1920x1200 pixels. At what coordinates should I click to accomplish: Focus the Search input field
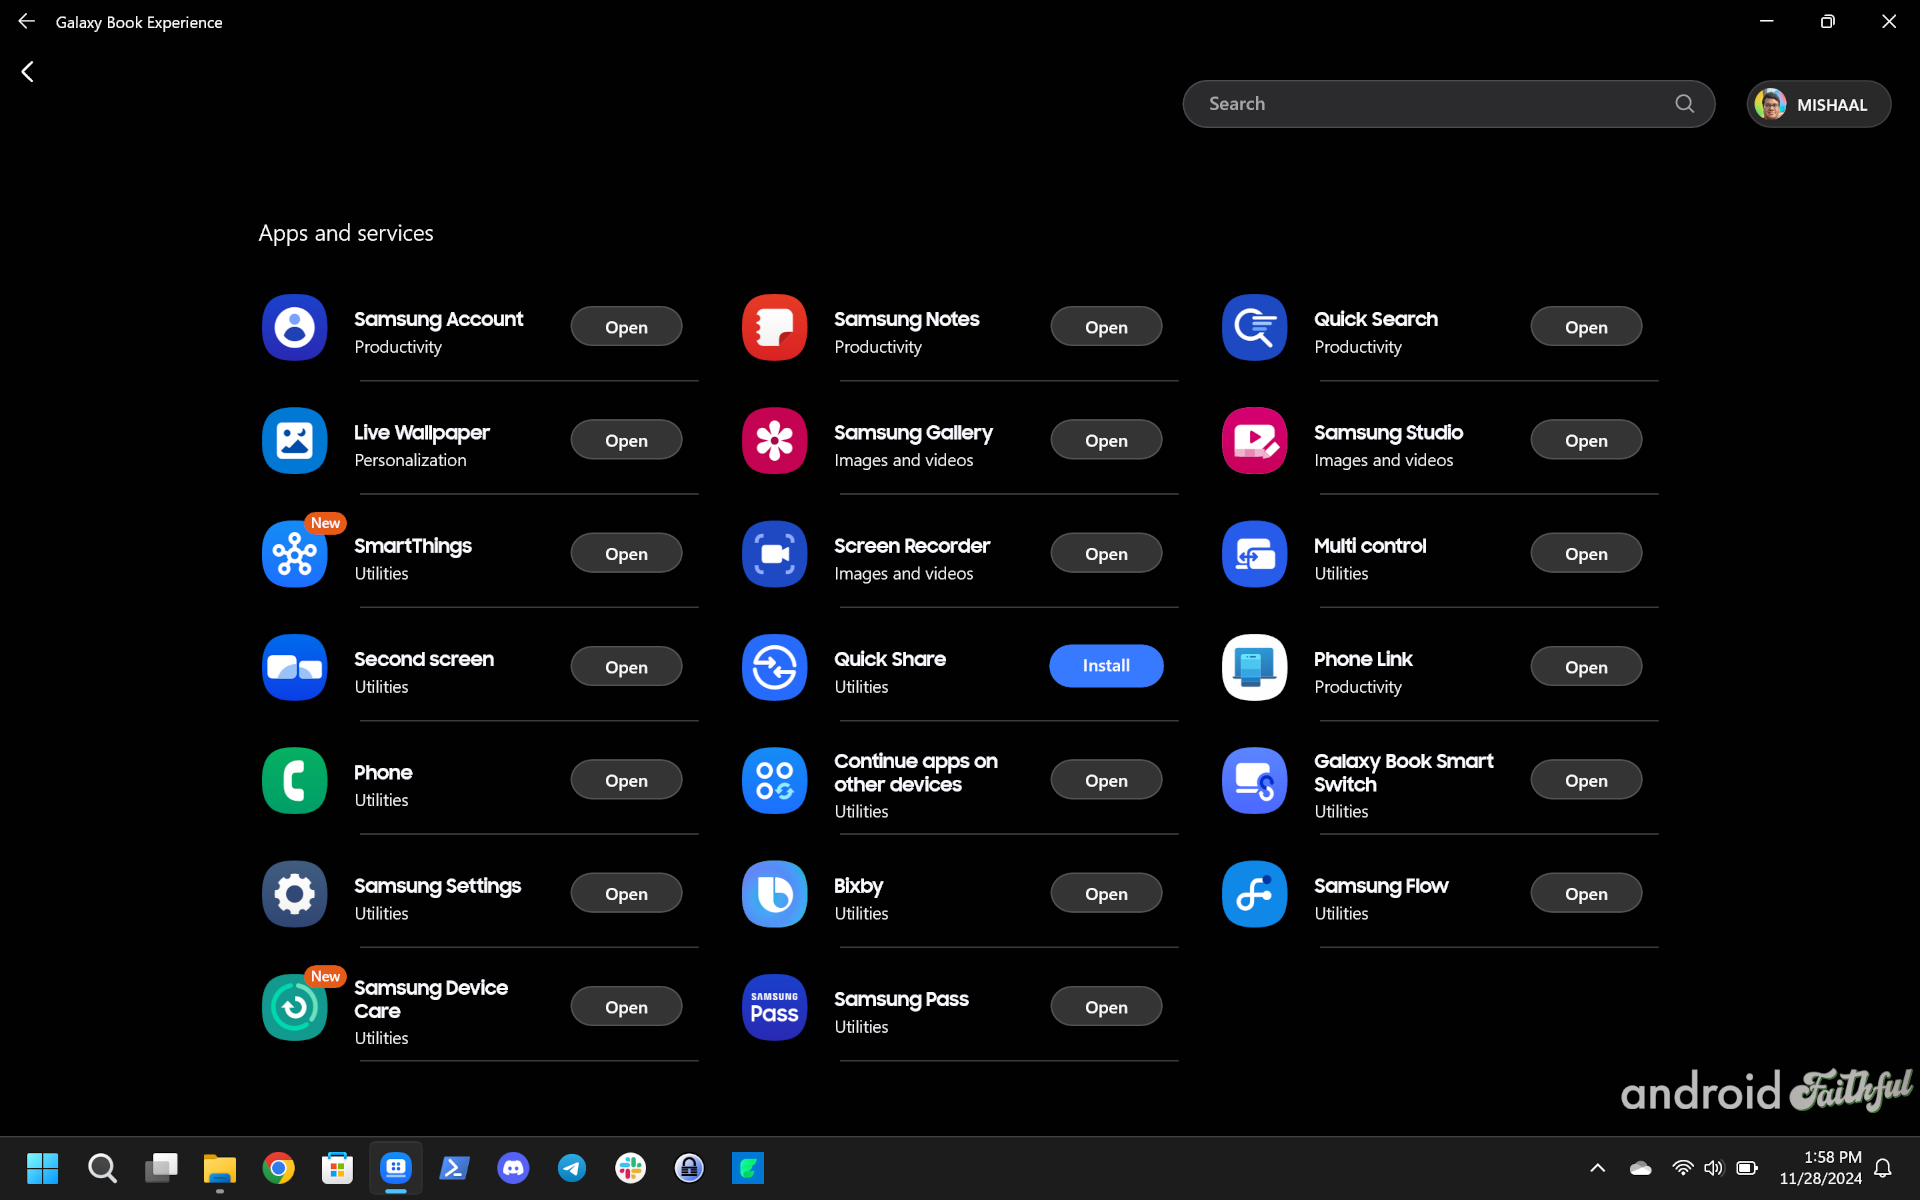[1448, 104]
